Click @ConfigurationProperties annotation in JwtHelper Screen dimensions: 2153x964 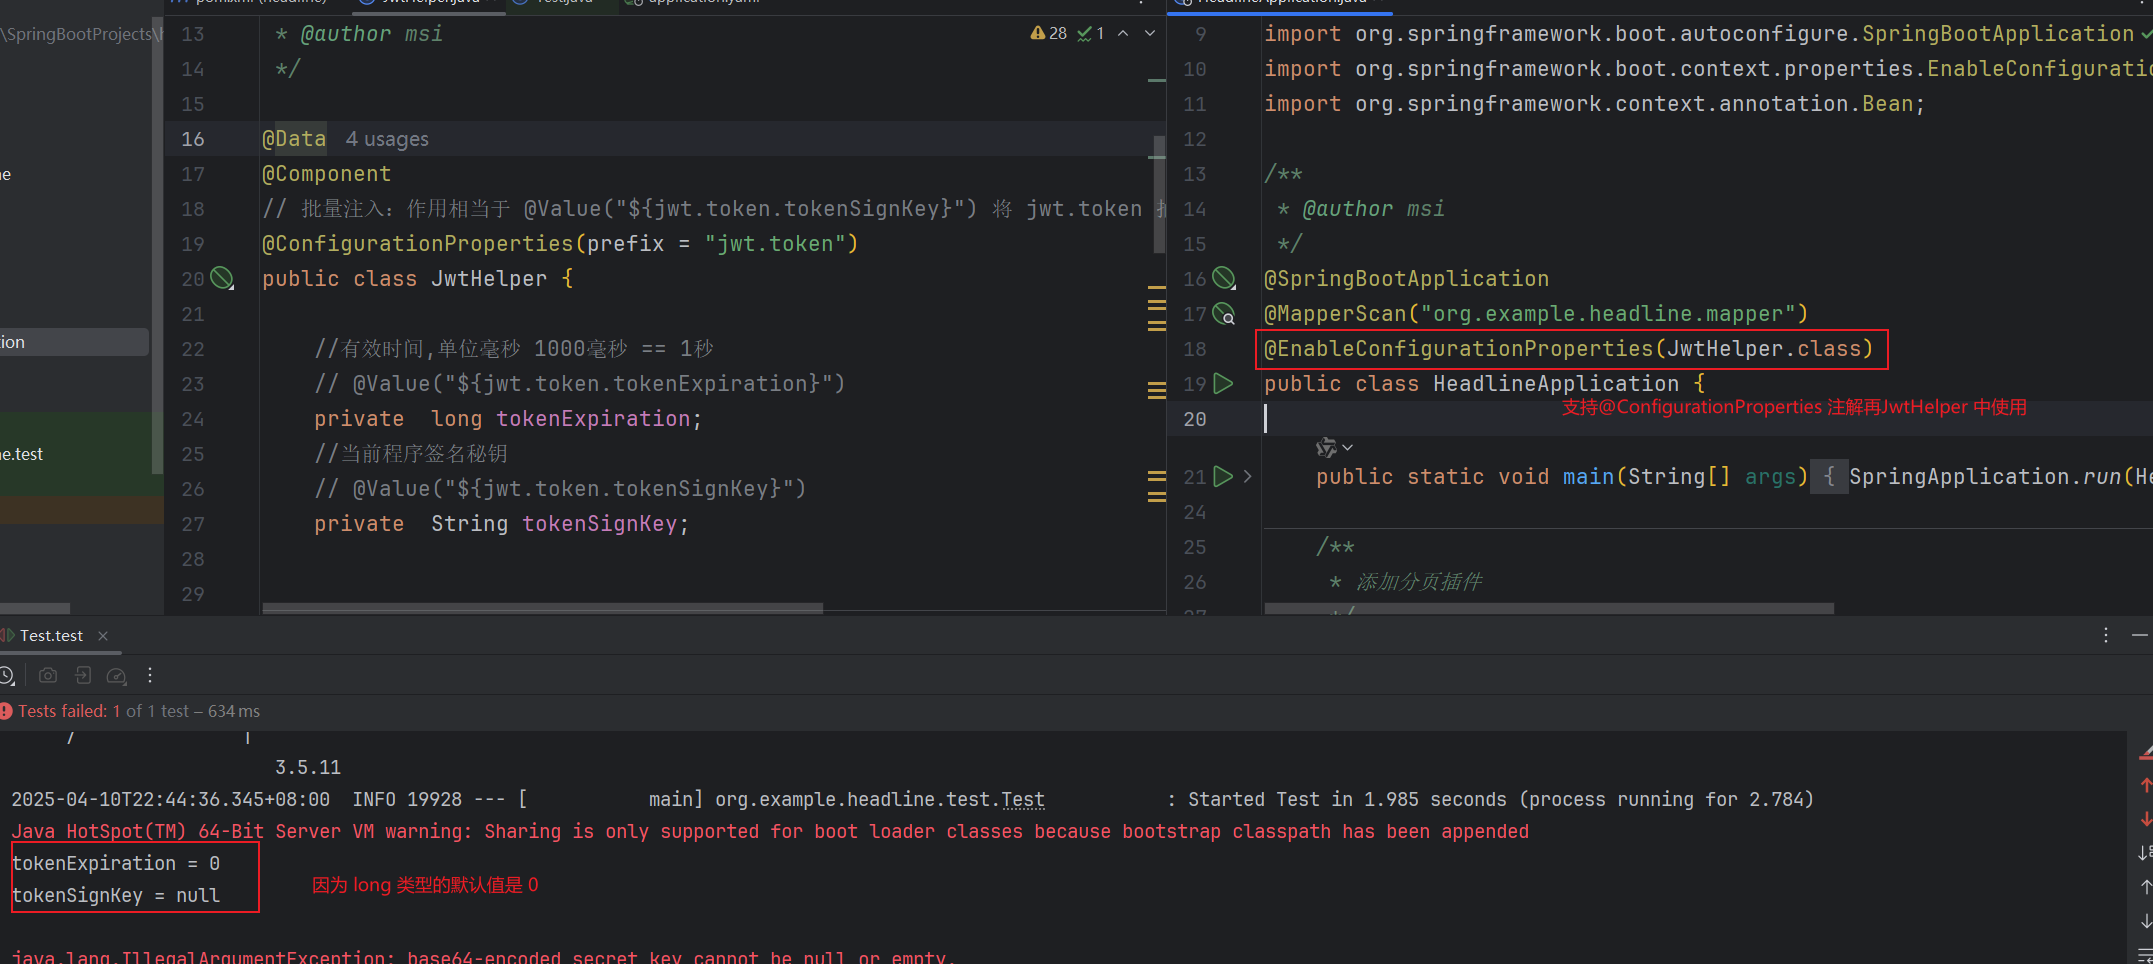418,244
